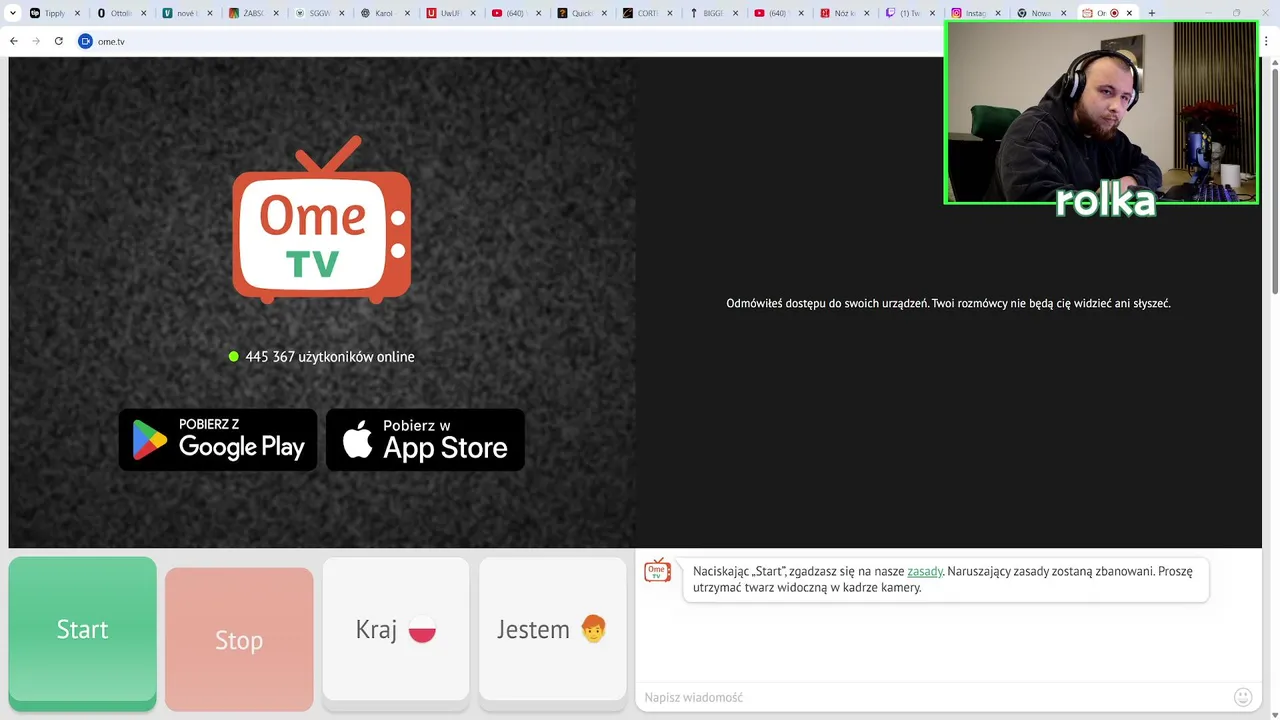Click the Apple logo on App Store badge
Viewport: 1280px width, 720px height.
[357, 439]
